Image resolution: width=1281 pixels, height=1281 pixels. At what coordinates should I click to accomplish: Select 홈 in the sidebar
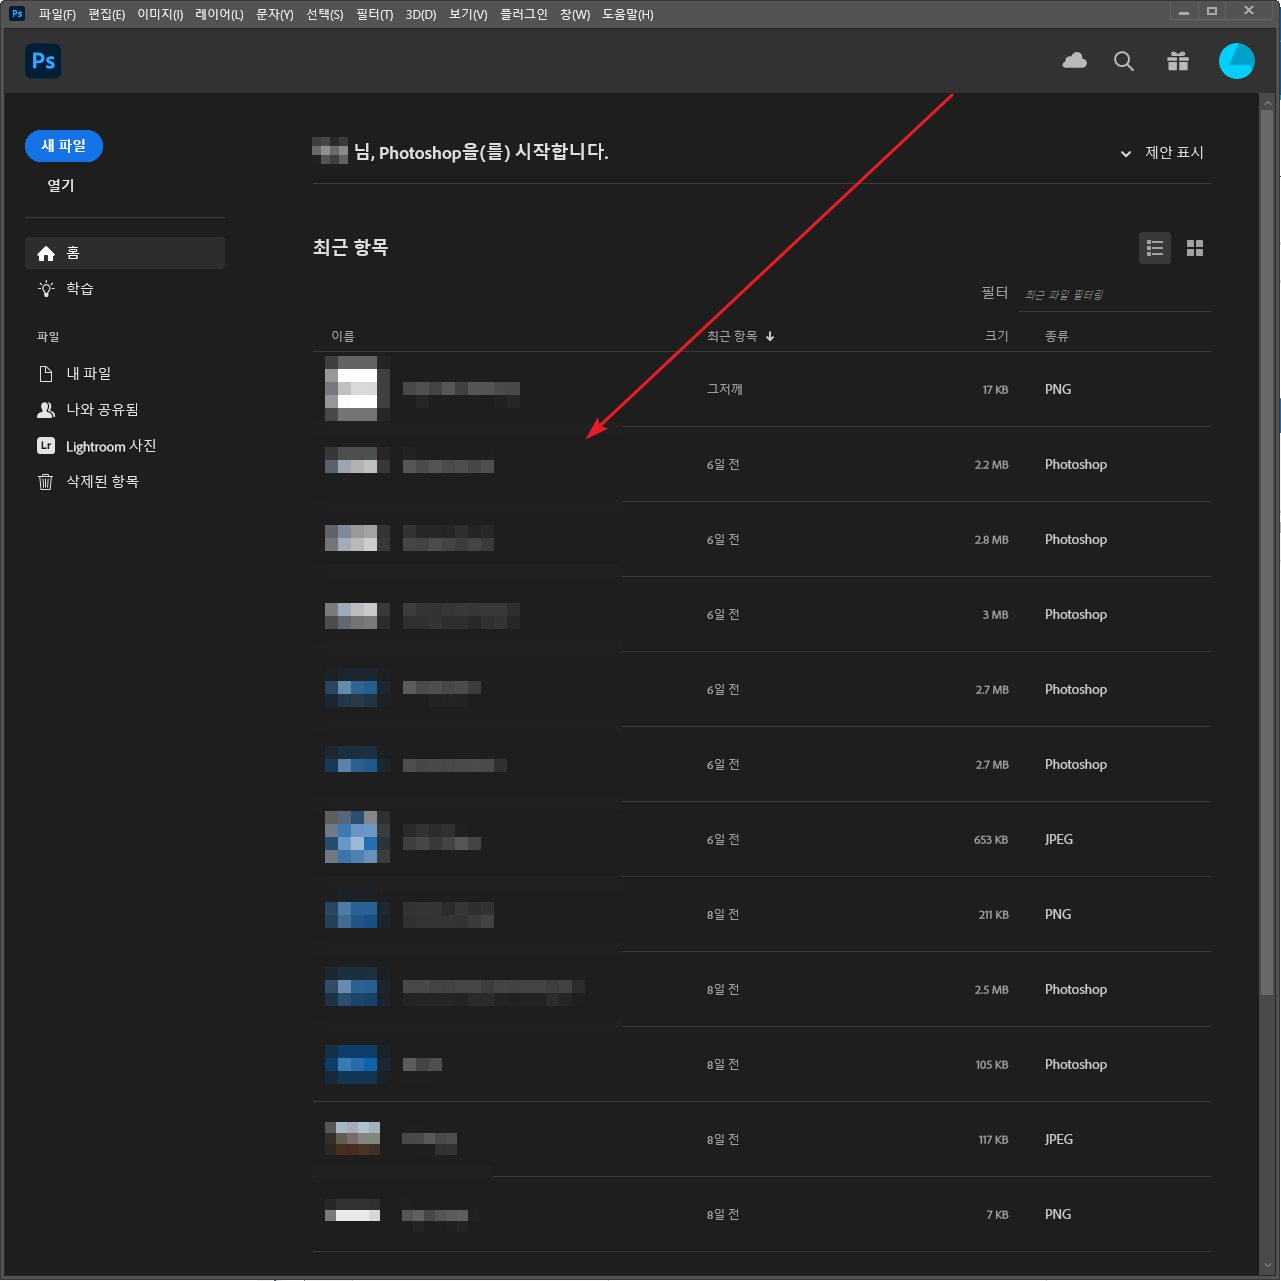125,253
